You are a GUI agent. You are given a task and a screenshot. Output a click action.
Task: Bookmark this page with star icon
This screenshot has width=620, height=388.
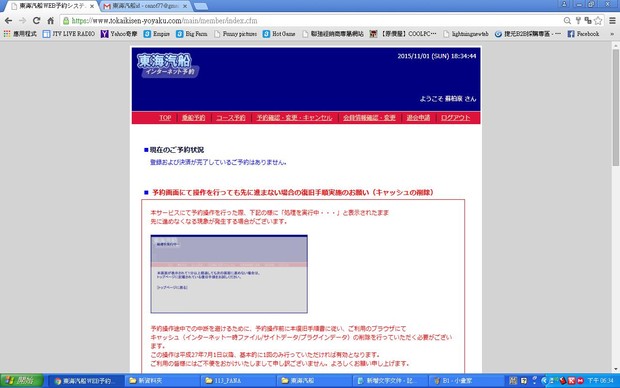598,21
